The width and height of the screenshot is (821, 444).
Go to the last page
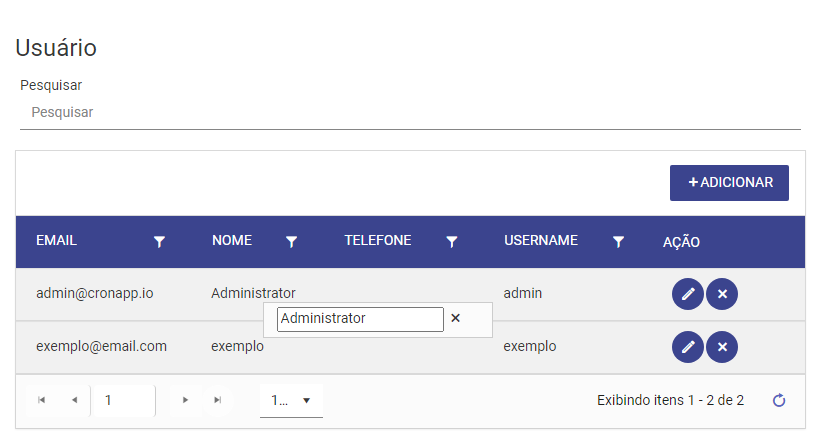pos(218,400)
